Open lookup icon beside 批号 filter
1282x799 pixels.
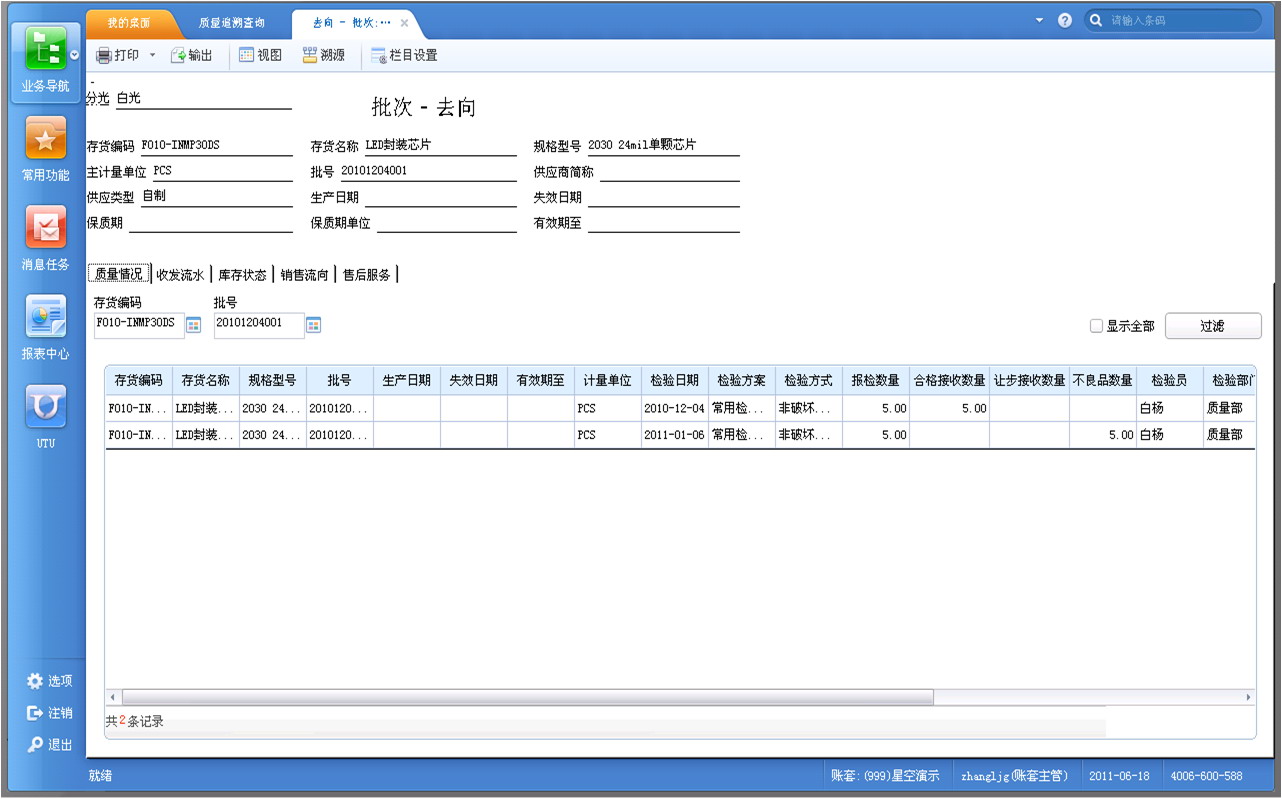coord(314,324)
